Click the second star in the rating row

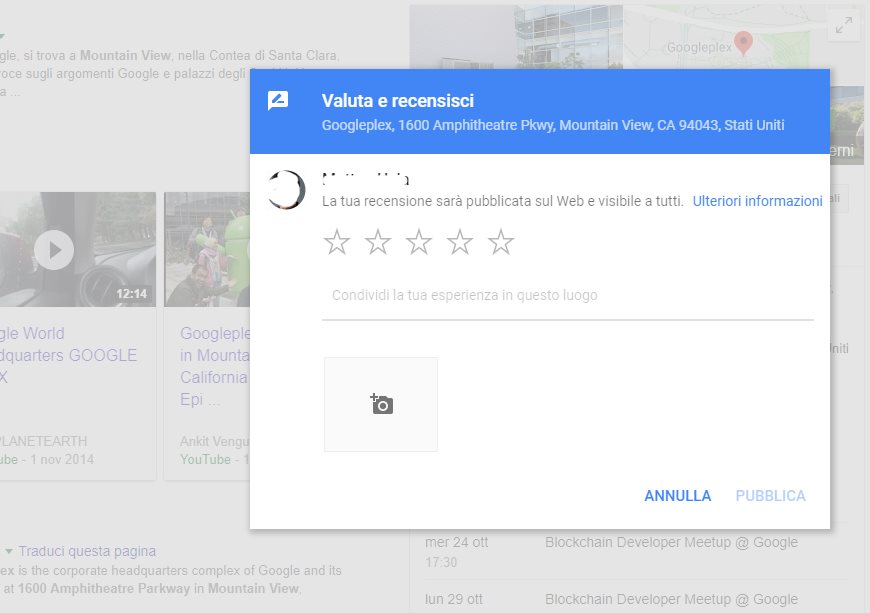tap(379, 241)
